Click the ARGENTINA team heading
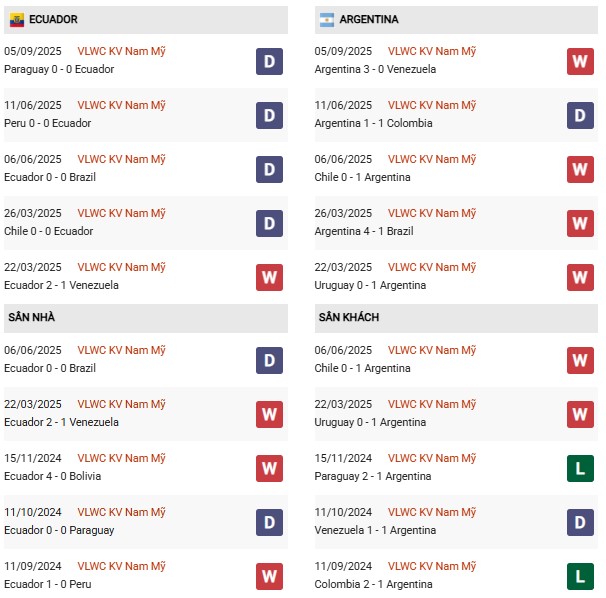Viewport: 606px width, 598px height. tap(369, 19)
